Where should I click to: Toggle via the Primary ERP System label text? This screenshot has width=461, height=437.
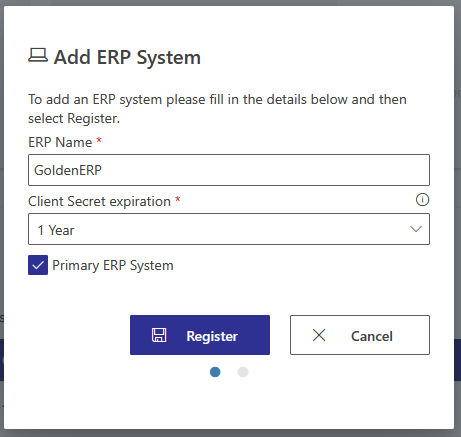click(113, 266)
